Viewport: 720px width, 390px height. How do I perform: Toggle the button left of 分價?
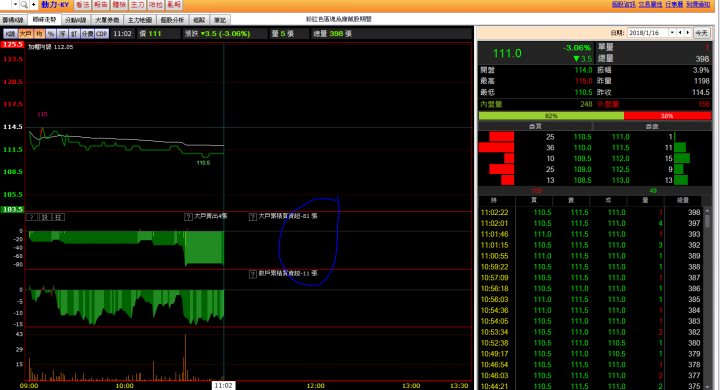74,34
